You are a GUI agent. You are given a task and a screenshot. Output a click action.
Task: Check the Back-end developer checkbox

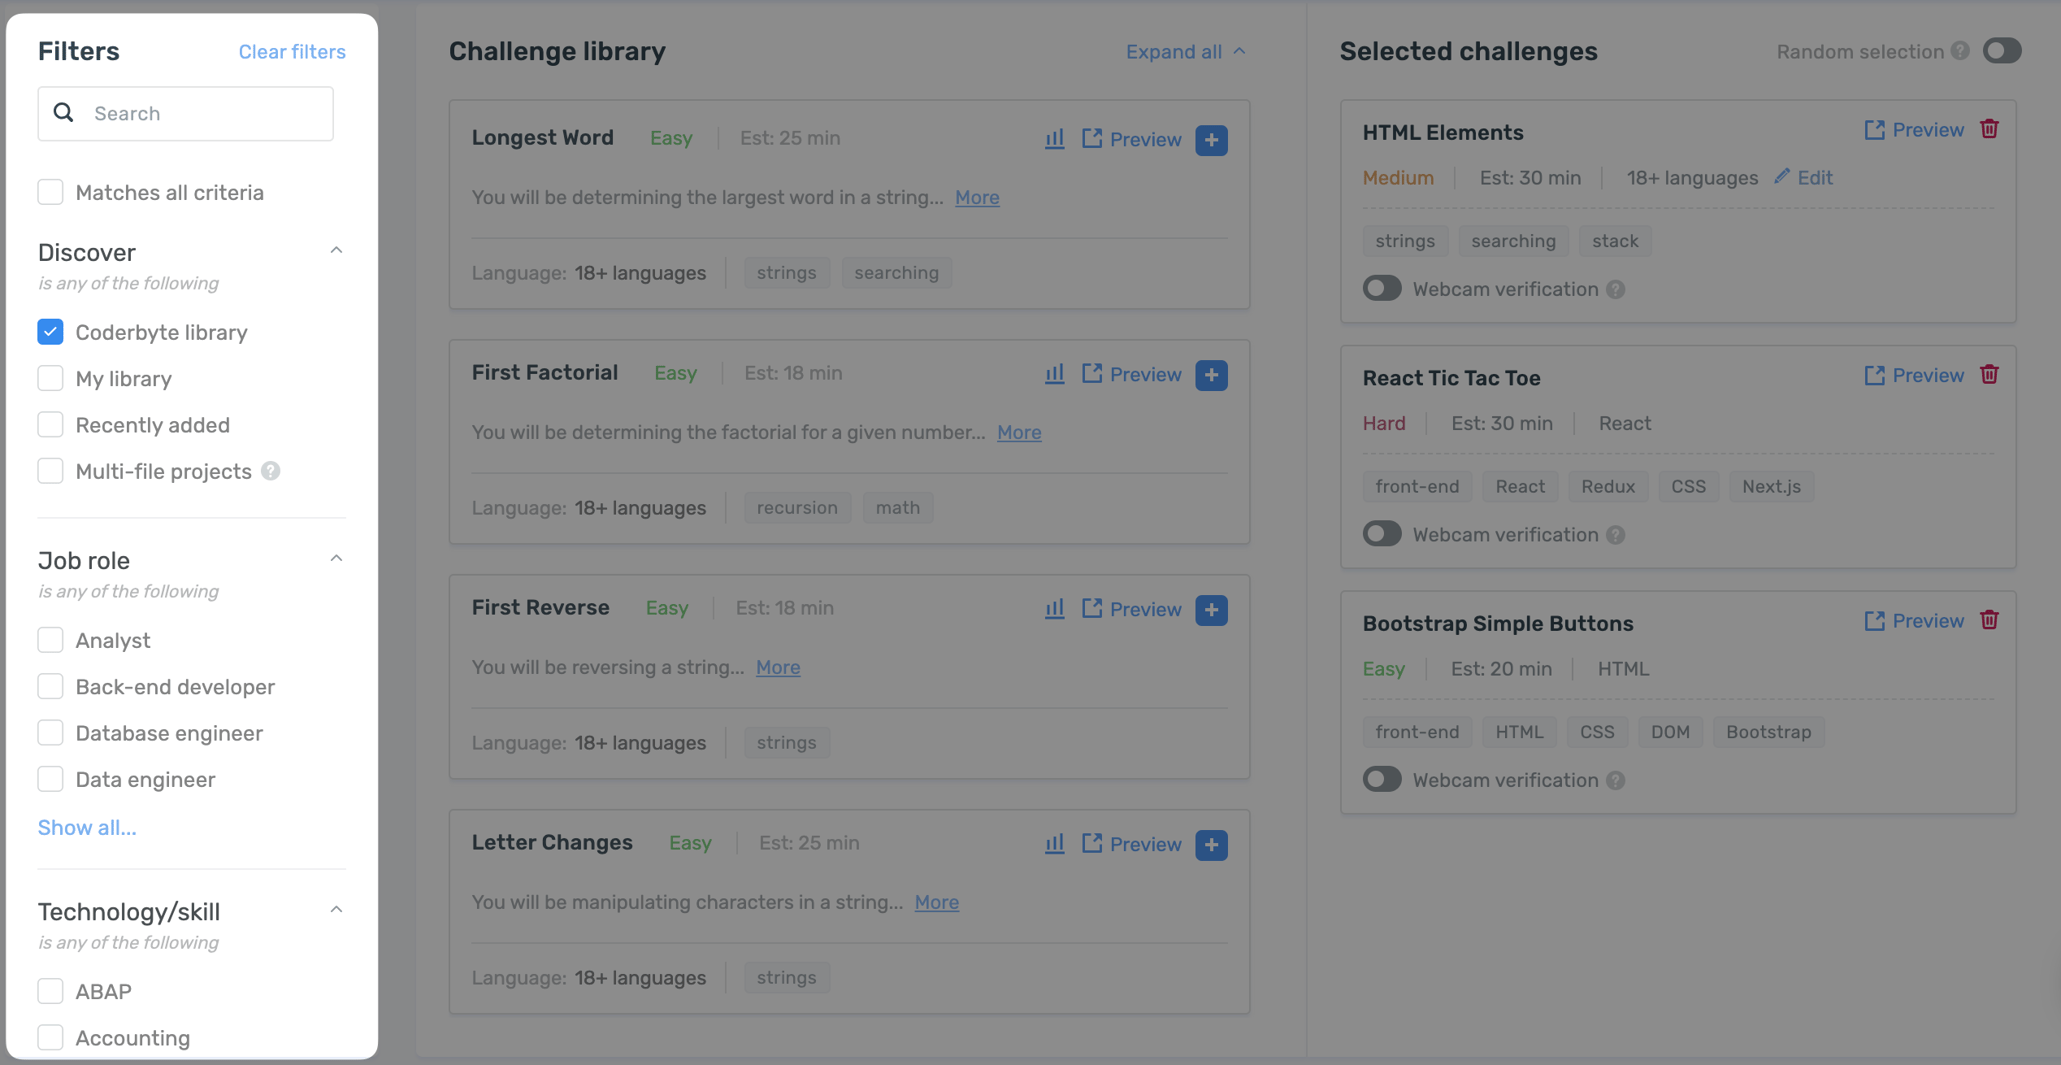coord(50,687)
